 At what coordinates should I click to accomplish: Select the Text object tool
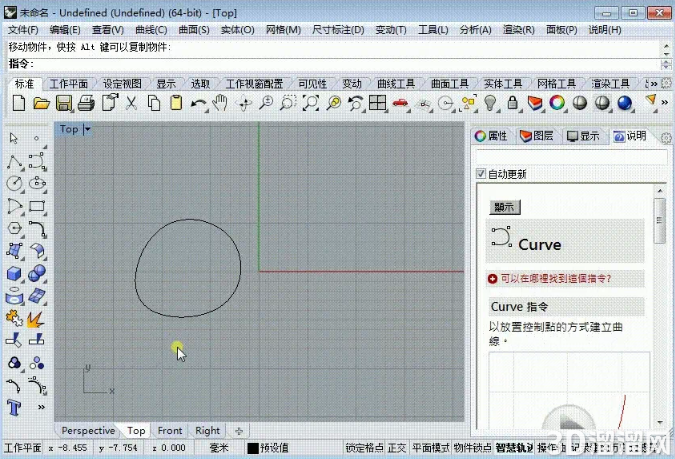14,407
